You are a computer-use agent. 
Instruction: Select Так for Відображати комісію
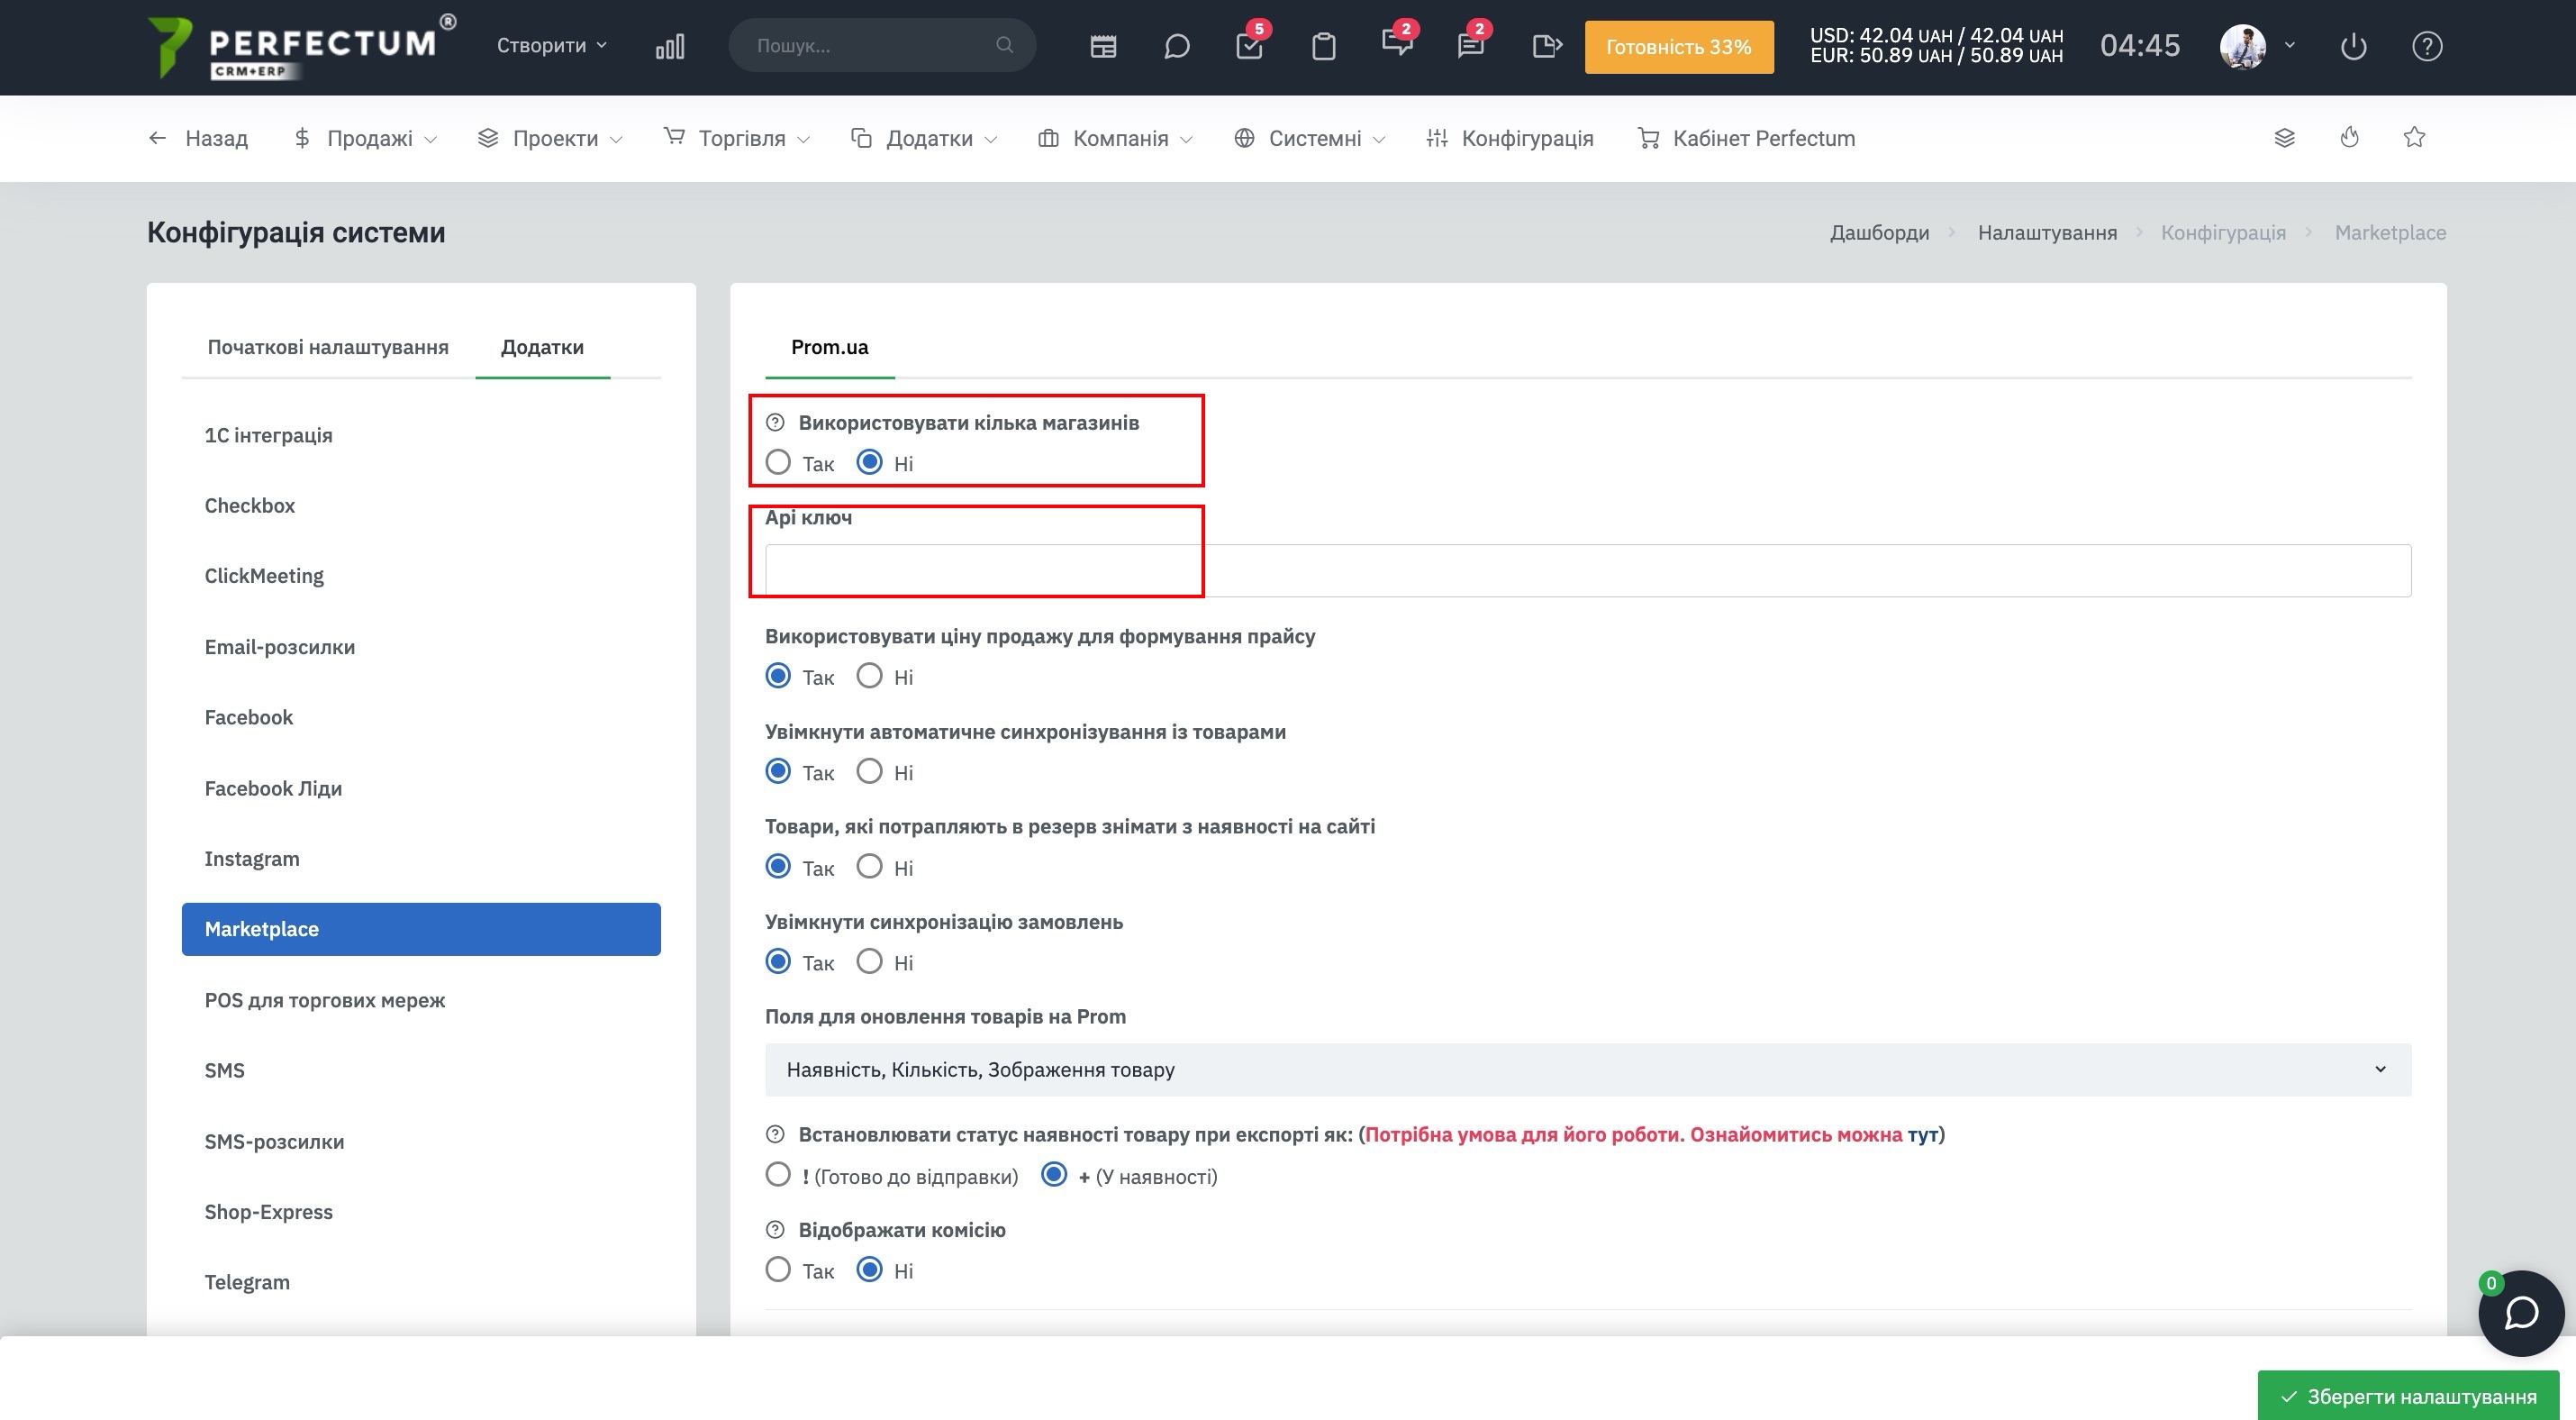[x=778, y=1269]
